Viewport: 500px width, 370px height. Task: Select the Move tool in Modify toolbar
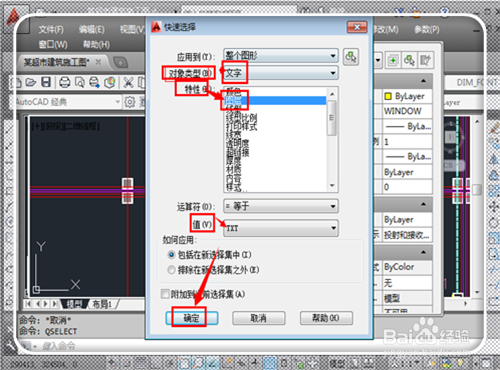494,207
